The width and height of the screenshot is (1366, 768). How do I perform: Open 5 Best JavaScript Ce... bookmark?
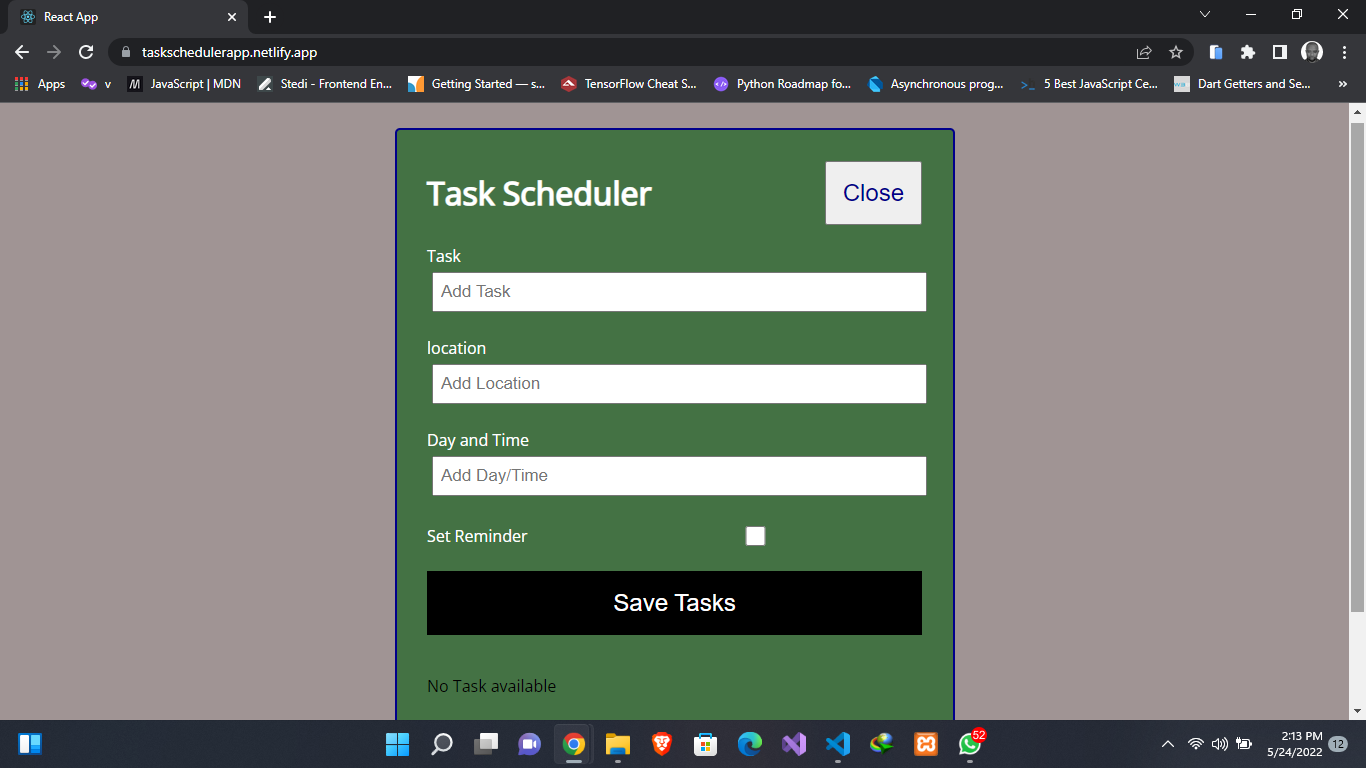[1089, 84]
